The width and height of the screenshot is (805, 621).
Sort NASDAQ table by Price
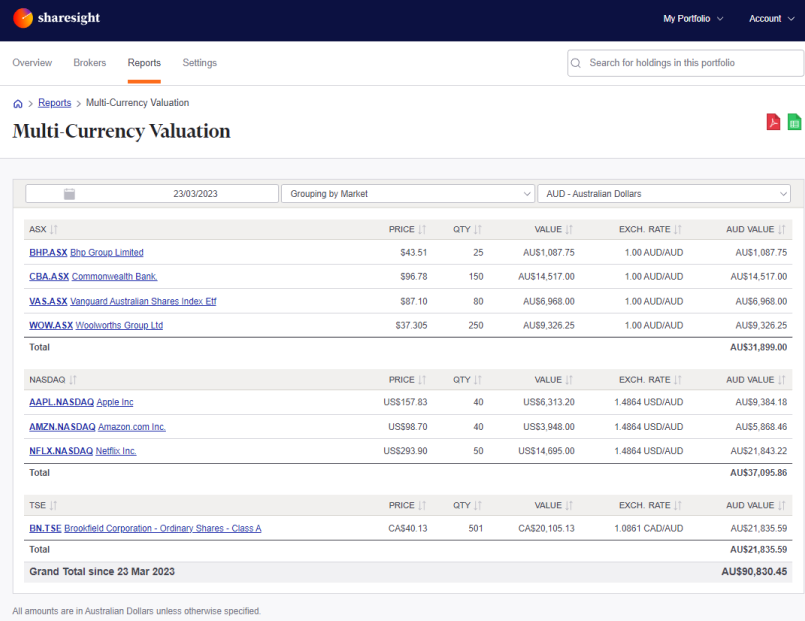click(x=422, y=380)
